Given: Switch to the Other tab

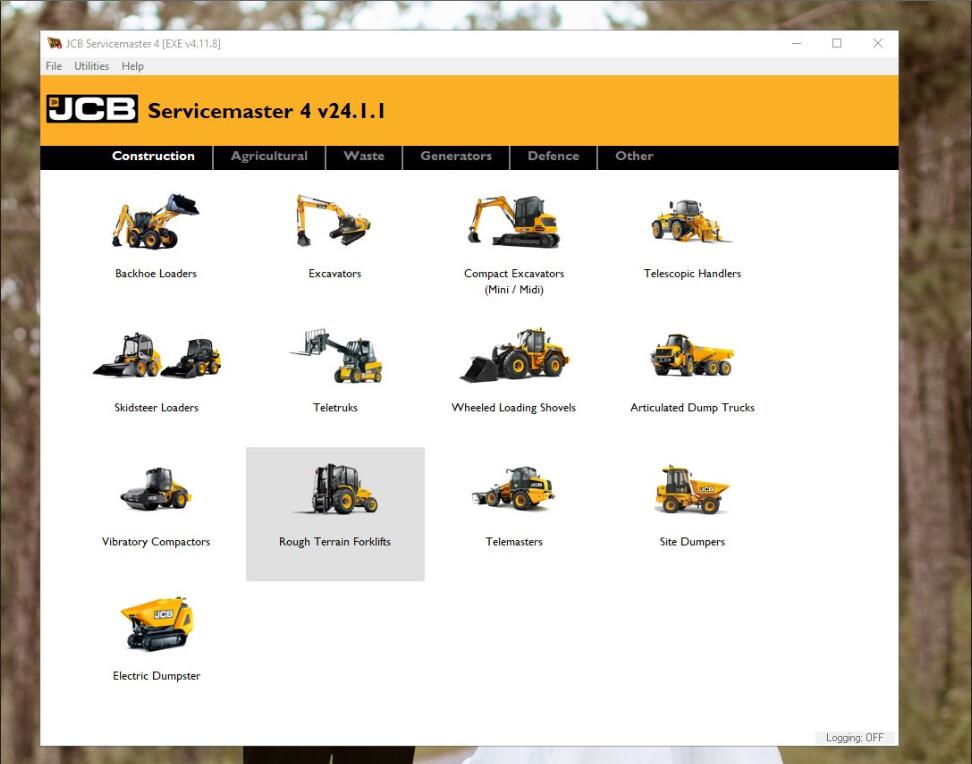Looking at the screenshot, I should coord(634,156).
